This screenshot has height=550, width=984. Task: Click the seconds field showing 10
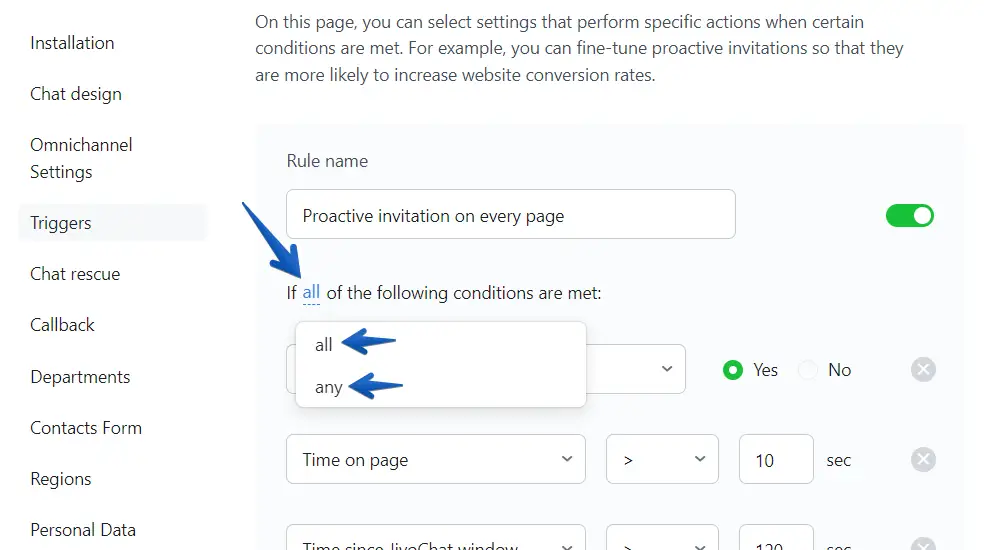775,460
